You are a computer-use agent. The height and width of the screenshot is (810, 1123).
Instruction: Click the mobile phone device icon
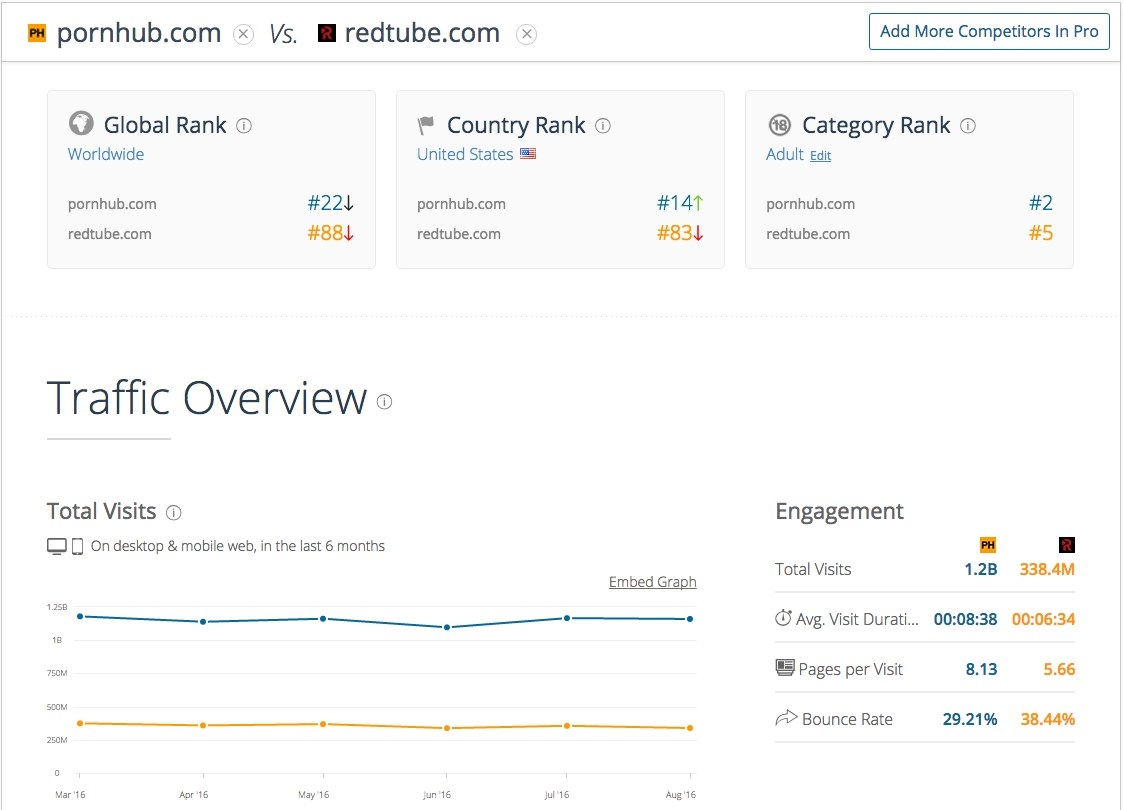pos(77,546)
